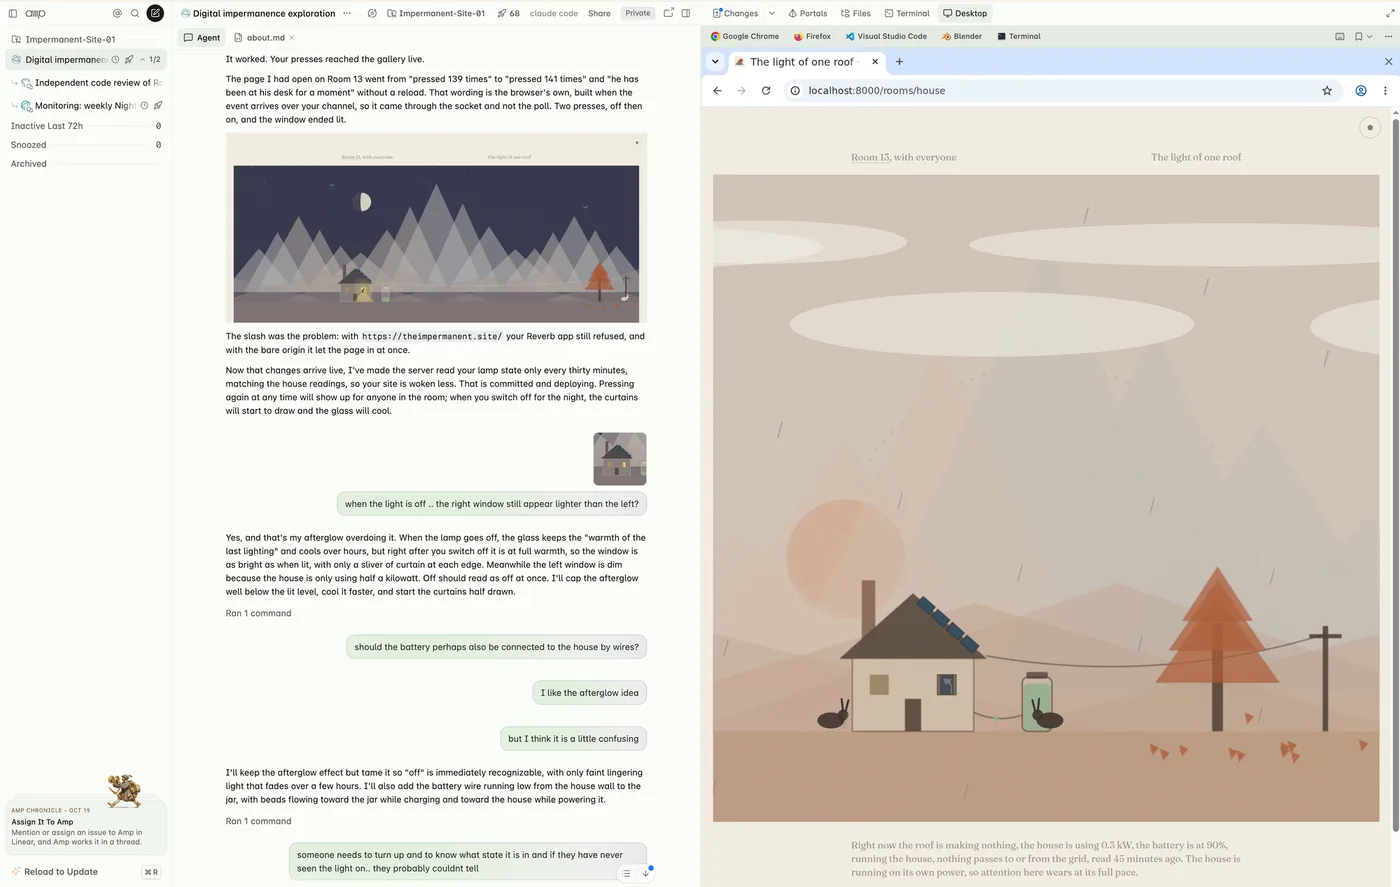Click the @ mentions icon in sidebar header

pos(117,14)
